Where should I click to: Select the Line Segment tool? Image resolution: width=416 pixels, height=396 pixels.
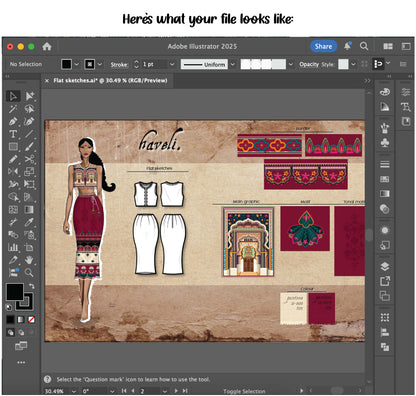pyautogui.click(x=30, y=134)
